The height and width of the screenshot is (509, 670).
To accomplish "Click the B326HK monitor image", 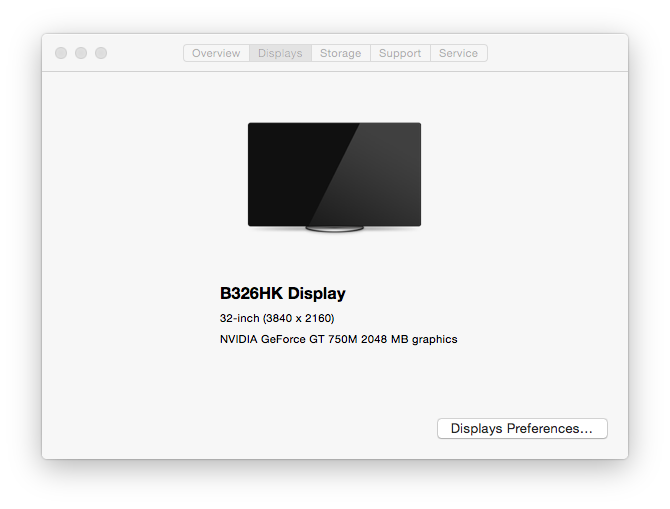I will click(x=335, y=177).
